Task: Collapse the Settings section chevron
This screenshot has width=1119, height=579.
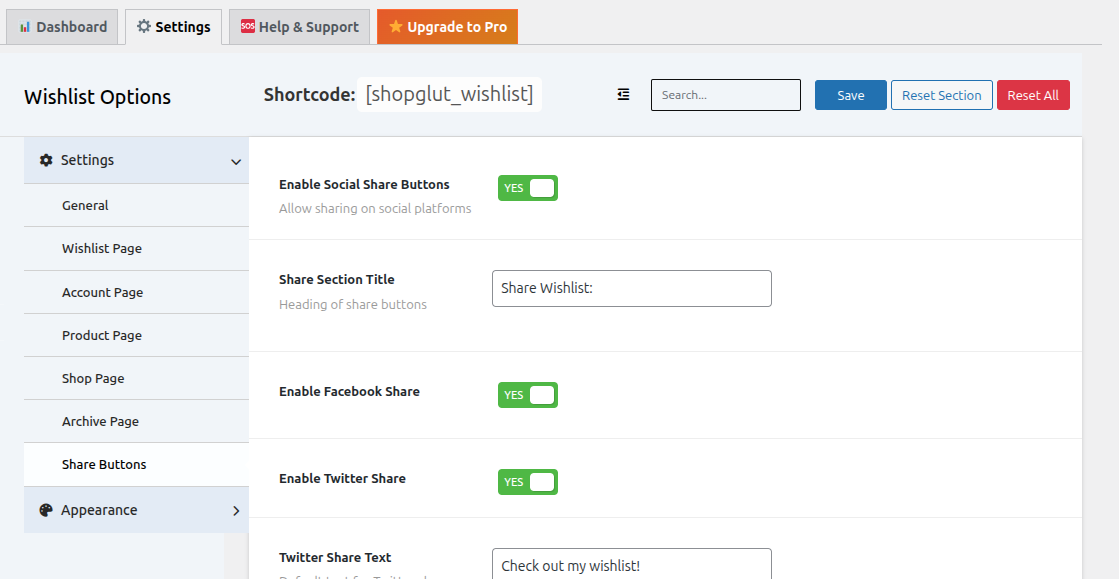Action: (236, 161)
